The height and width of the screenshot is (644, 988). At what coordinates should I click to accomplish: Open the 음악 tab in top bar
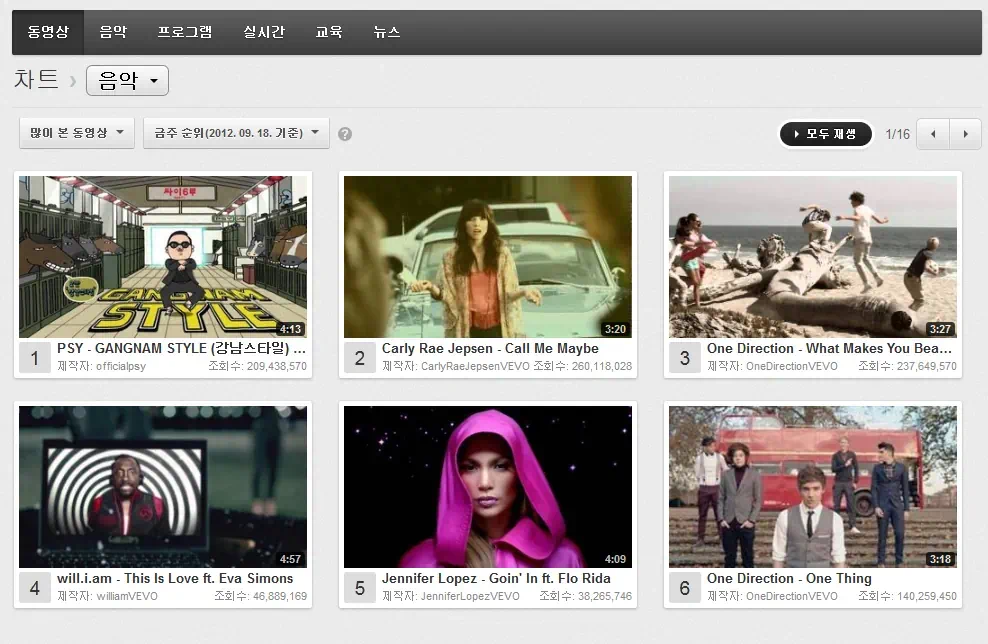[113, 32]
